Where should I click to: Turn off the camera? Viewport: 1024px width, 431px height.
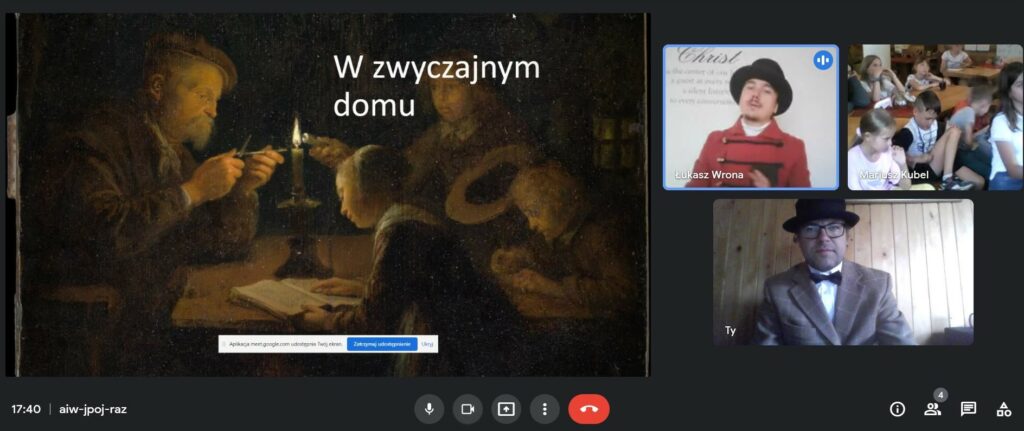point(467,409)
